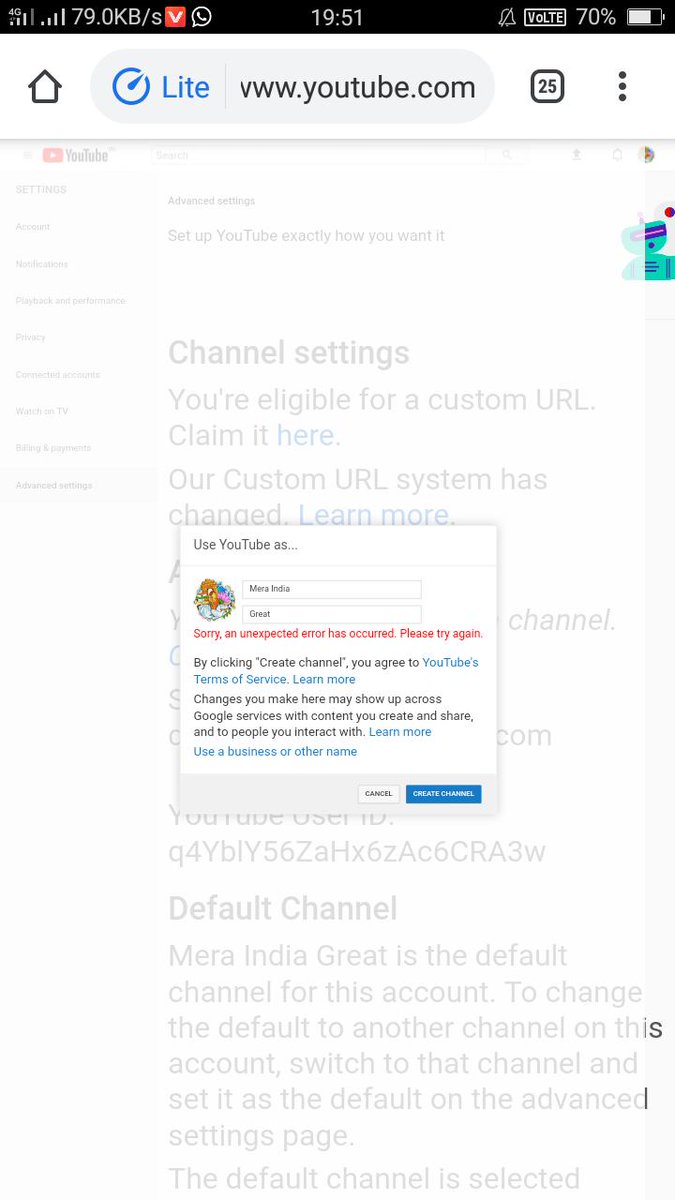675x1200 pixels.
Task: Click Learn more after Terms of Service
Action: click(324, 680)
